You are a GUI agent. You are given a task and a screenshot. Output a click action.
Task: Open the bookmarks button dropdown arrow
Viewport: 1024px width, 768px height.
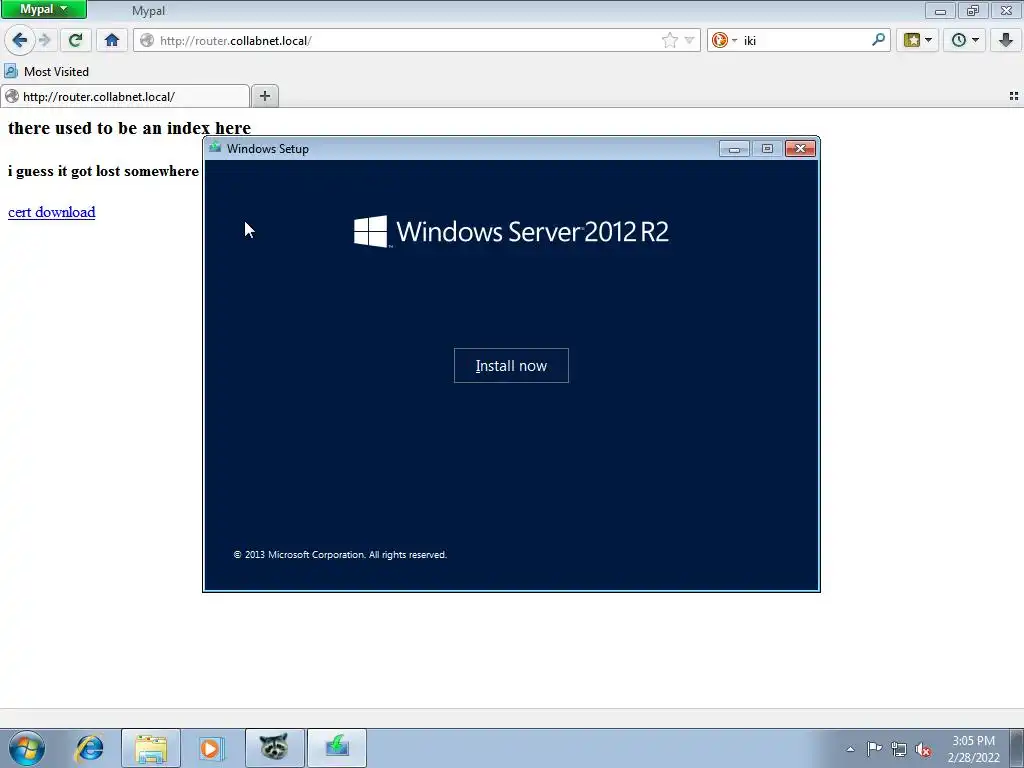tap(928, 40)
